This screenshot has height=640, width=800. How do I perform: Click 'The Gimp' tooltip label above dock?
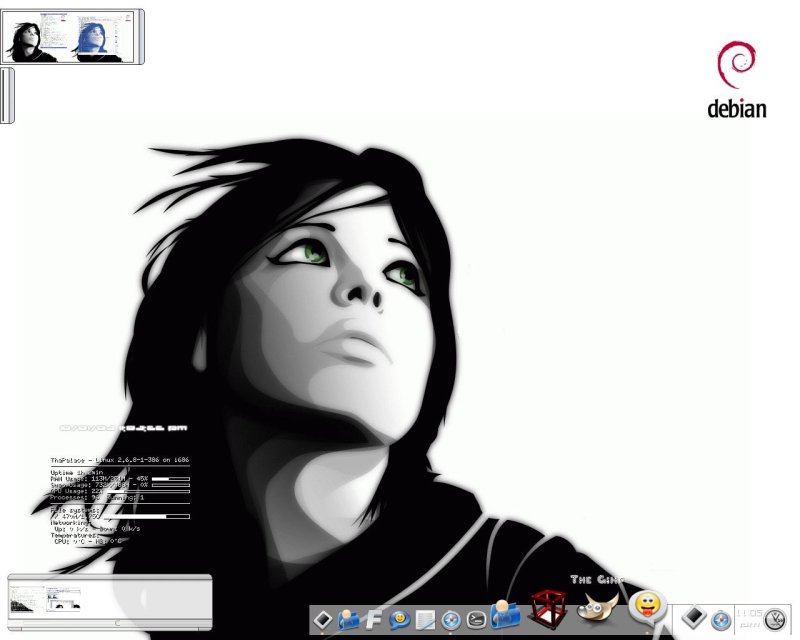pyautogui.click(x=597, y=579)
